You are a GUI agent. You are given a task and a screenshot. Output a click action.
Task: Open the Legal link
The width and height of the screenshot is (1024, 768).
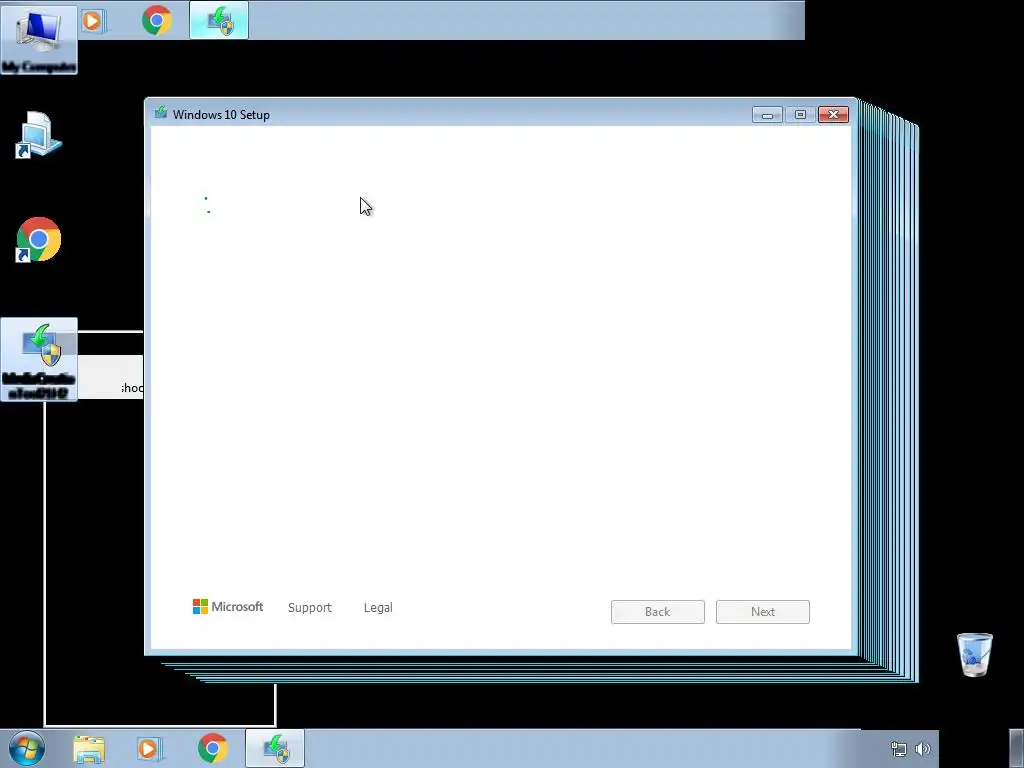[x=378, y=607]
